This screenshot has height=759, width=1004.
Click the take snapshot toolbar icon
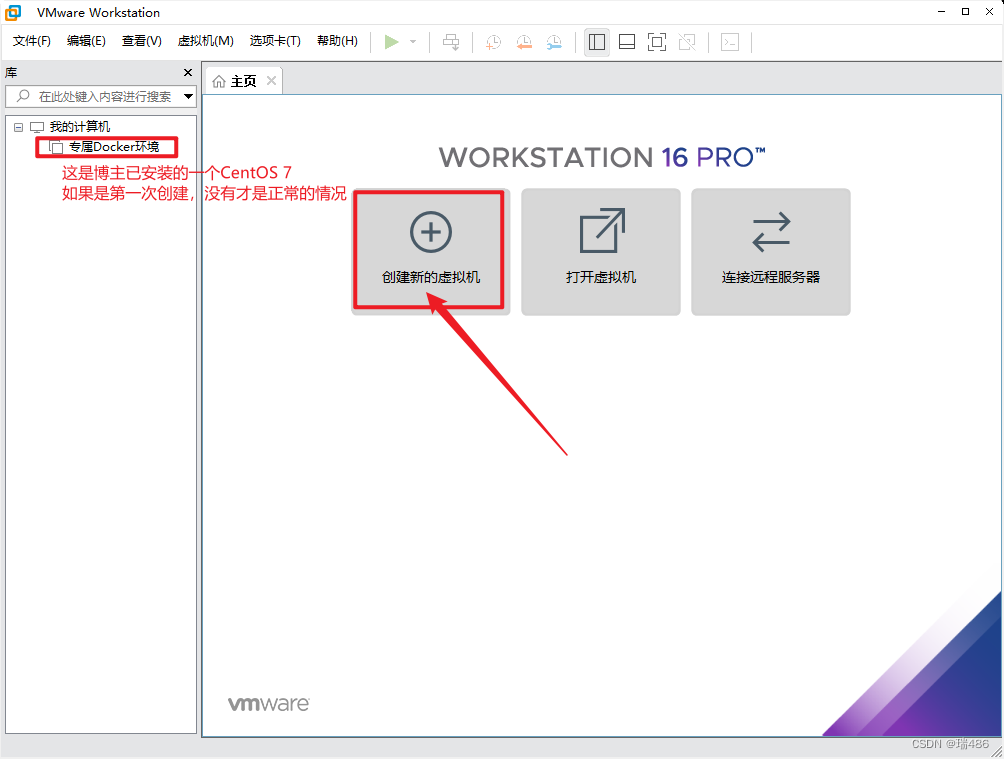[x=493, y=42]
